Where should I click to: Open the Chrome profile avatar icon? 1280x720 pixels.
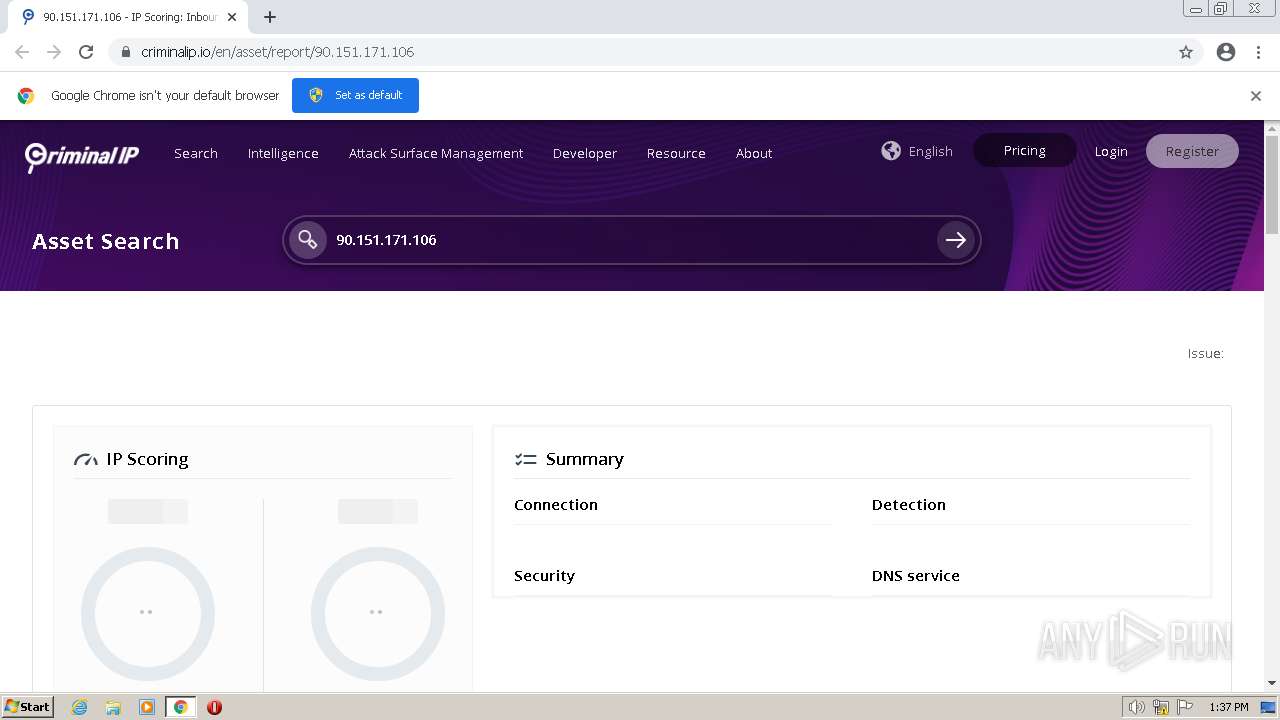click(1226, 52)
